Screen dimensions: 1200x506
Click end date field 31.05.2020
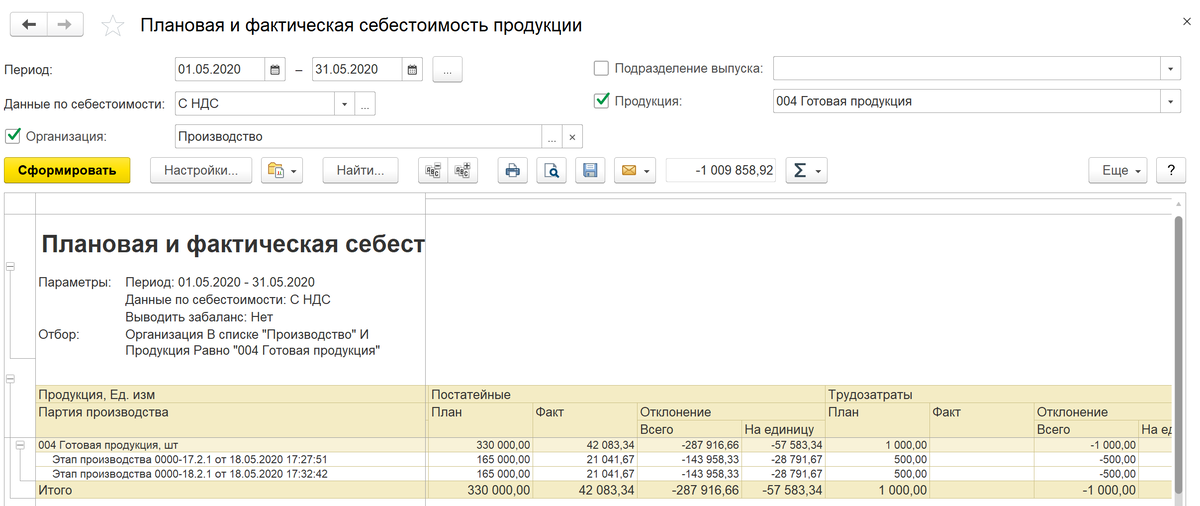point(357,70)
